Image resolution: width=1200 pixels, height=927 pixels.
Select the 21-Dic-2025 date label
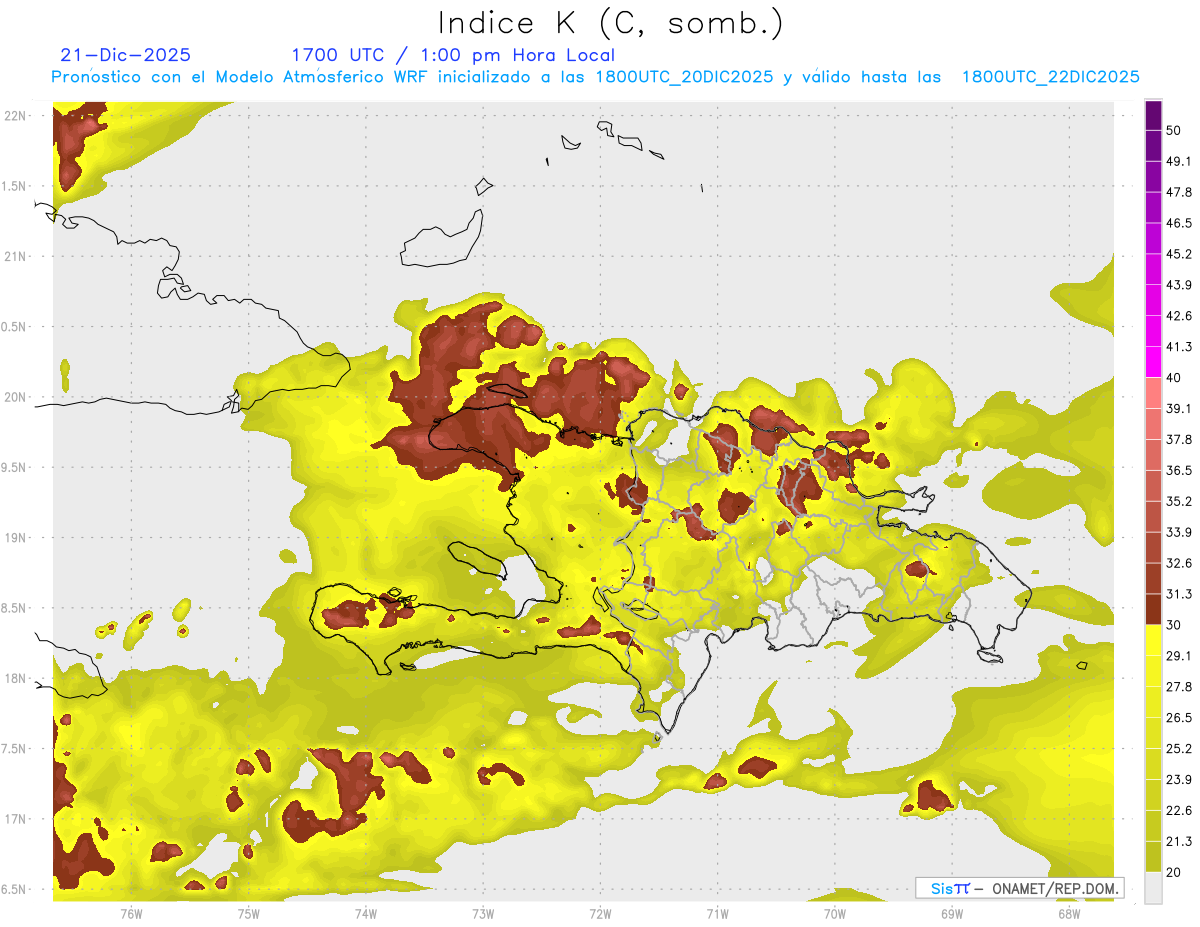(126, 55)
